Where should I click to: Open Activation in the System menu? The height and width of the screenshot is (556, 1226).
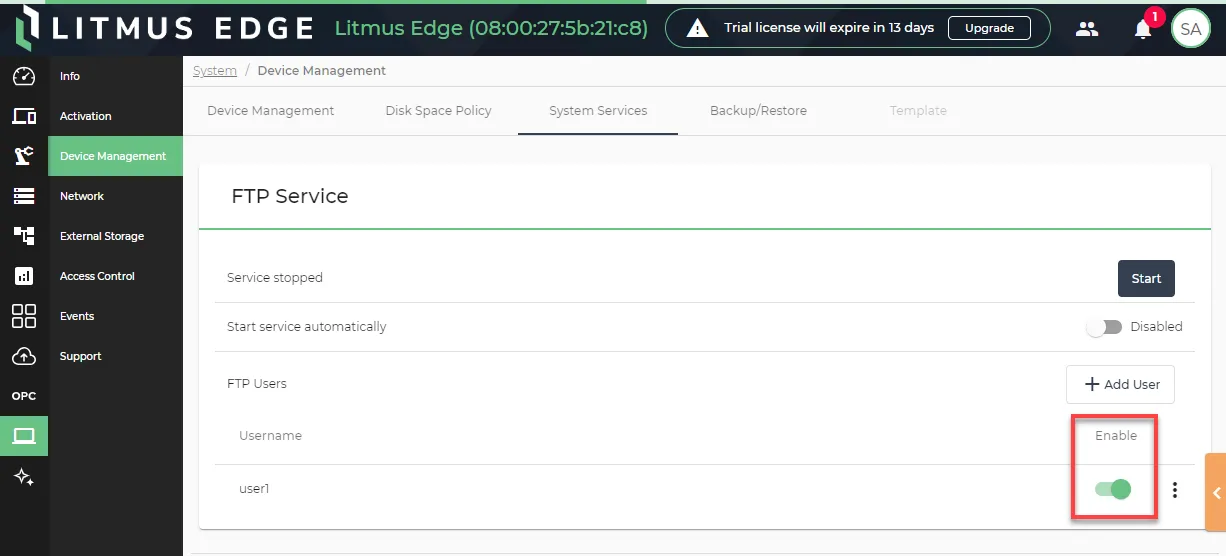point(115,116)
